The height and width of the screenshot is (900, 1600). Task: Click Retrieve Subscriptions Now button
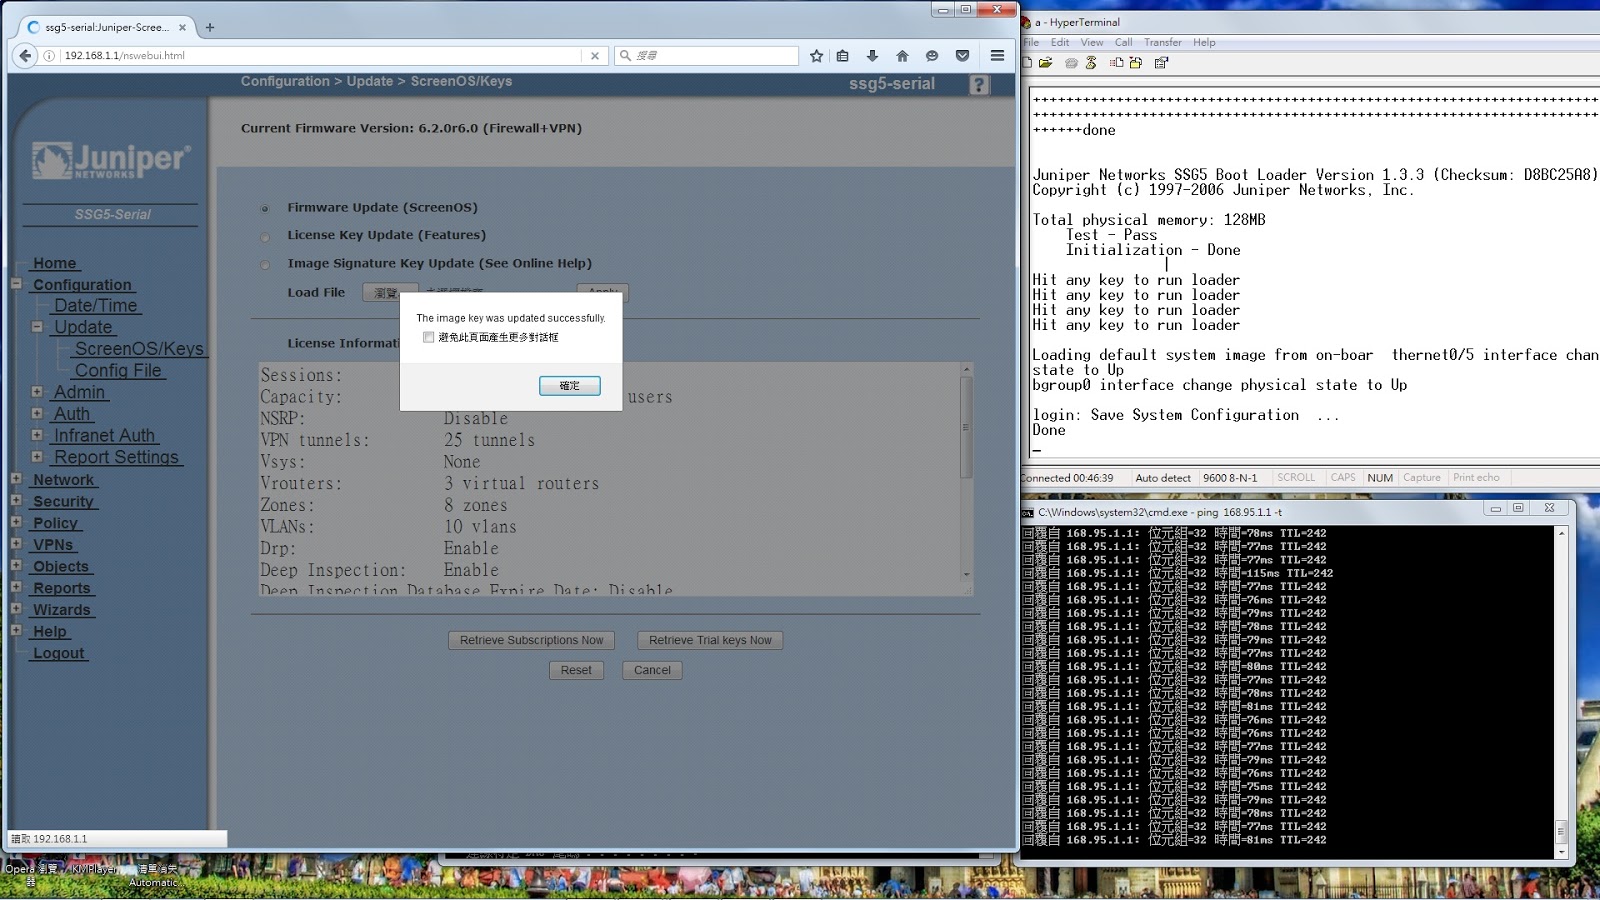[532, 641]
